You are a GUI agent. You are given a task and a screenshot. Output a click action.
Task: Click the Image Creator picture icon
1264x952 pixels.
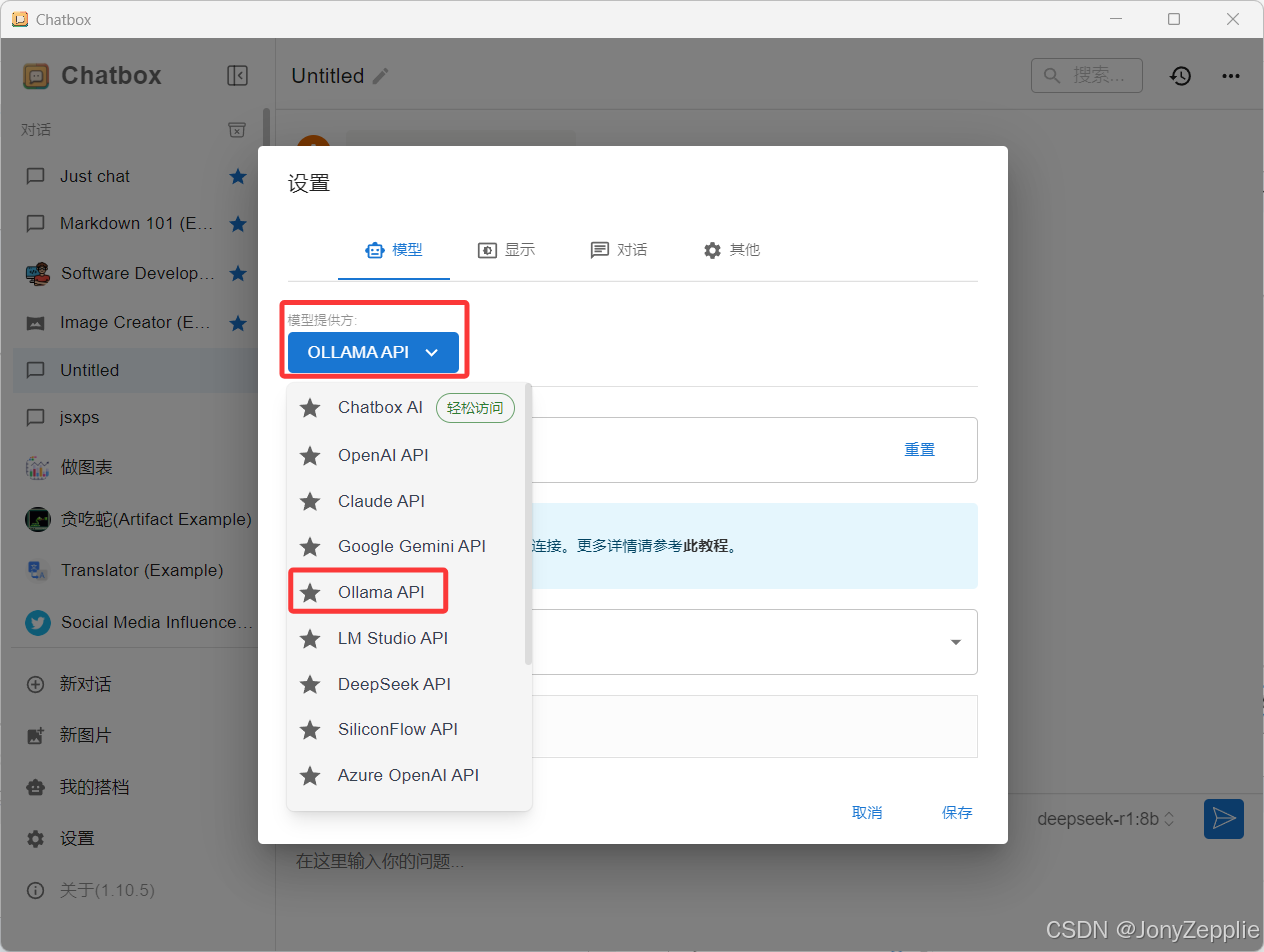point(36,323)
